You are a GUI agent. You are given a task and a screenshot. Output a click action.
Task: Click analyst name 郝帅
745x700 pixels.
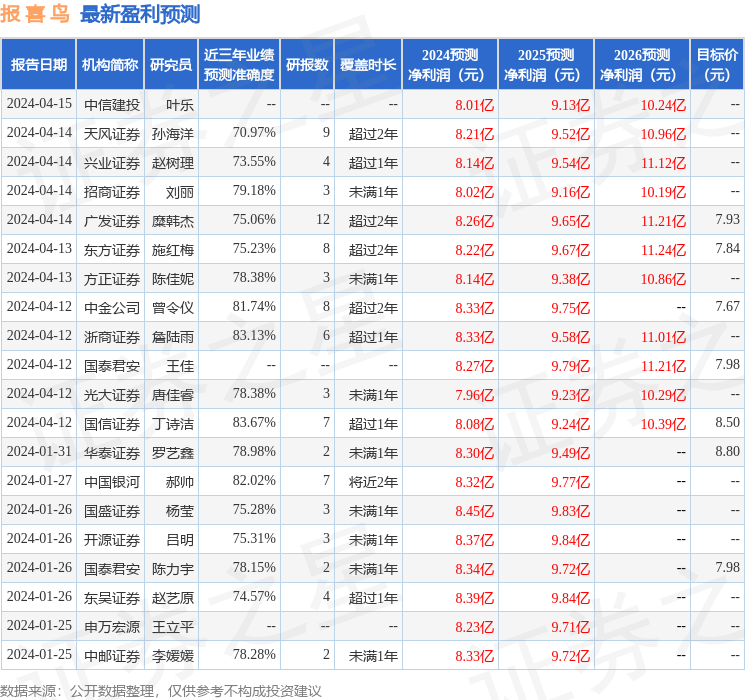pos(179,482)
